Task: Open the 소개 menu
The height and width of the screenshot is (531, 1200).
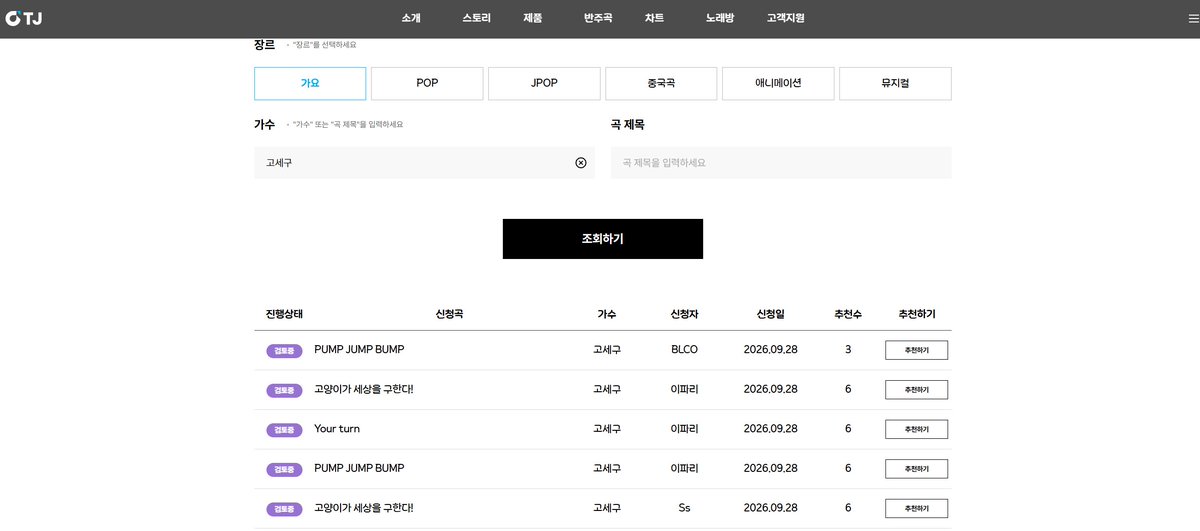Action: click(x=411, y=18)
